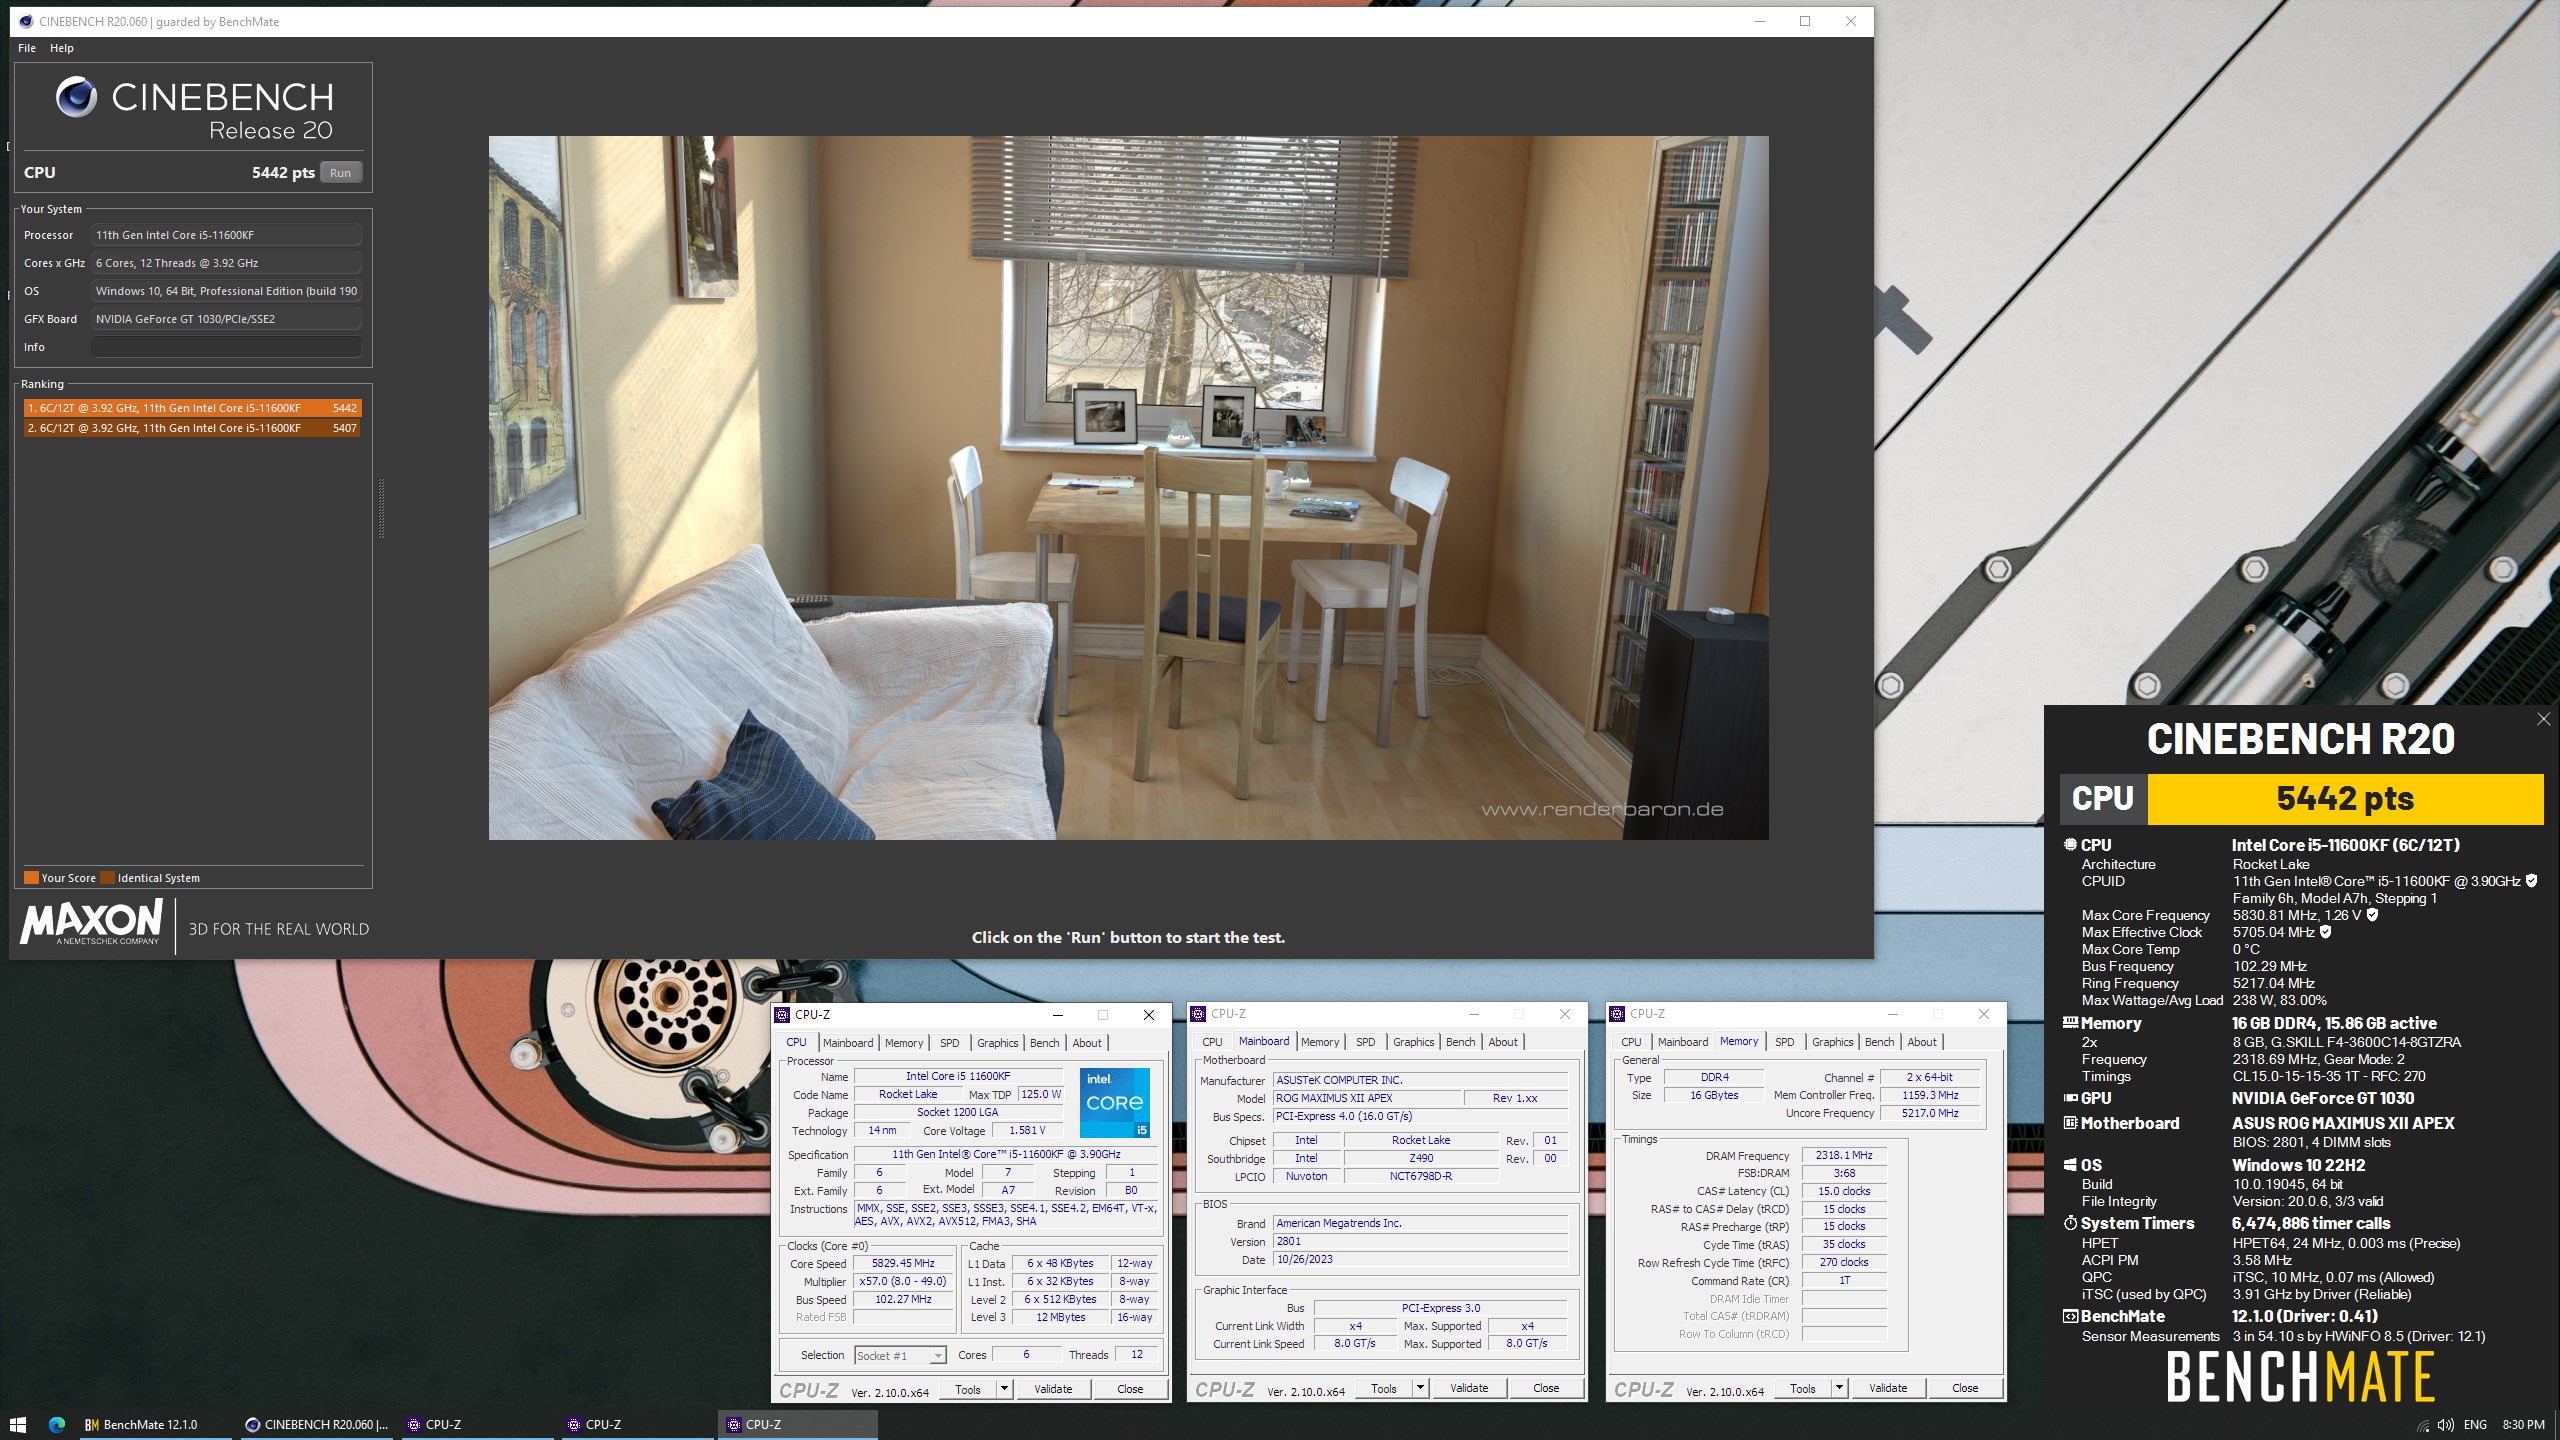Viewport: 2560px width, 1440px height.
Task: Open the clock showing 8:30 PM
Action: 2523,1425
